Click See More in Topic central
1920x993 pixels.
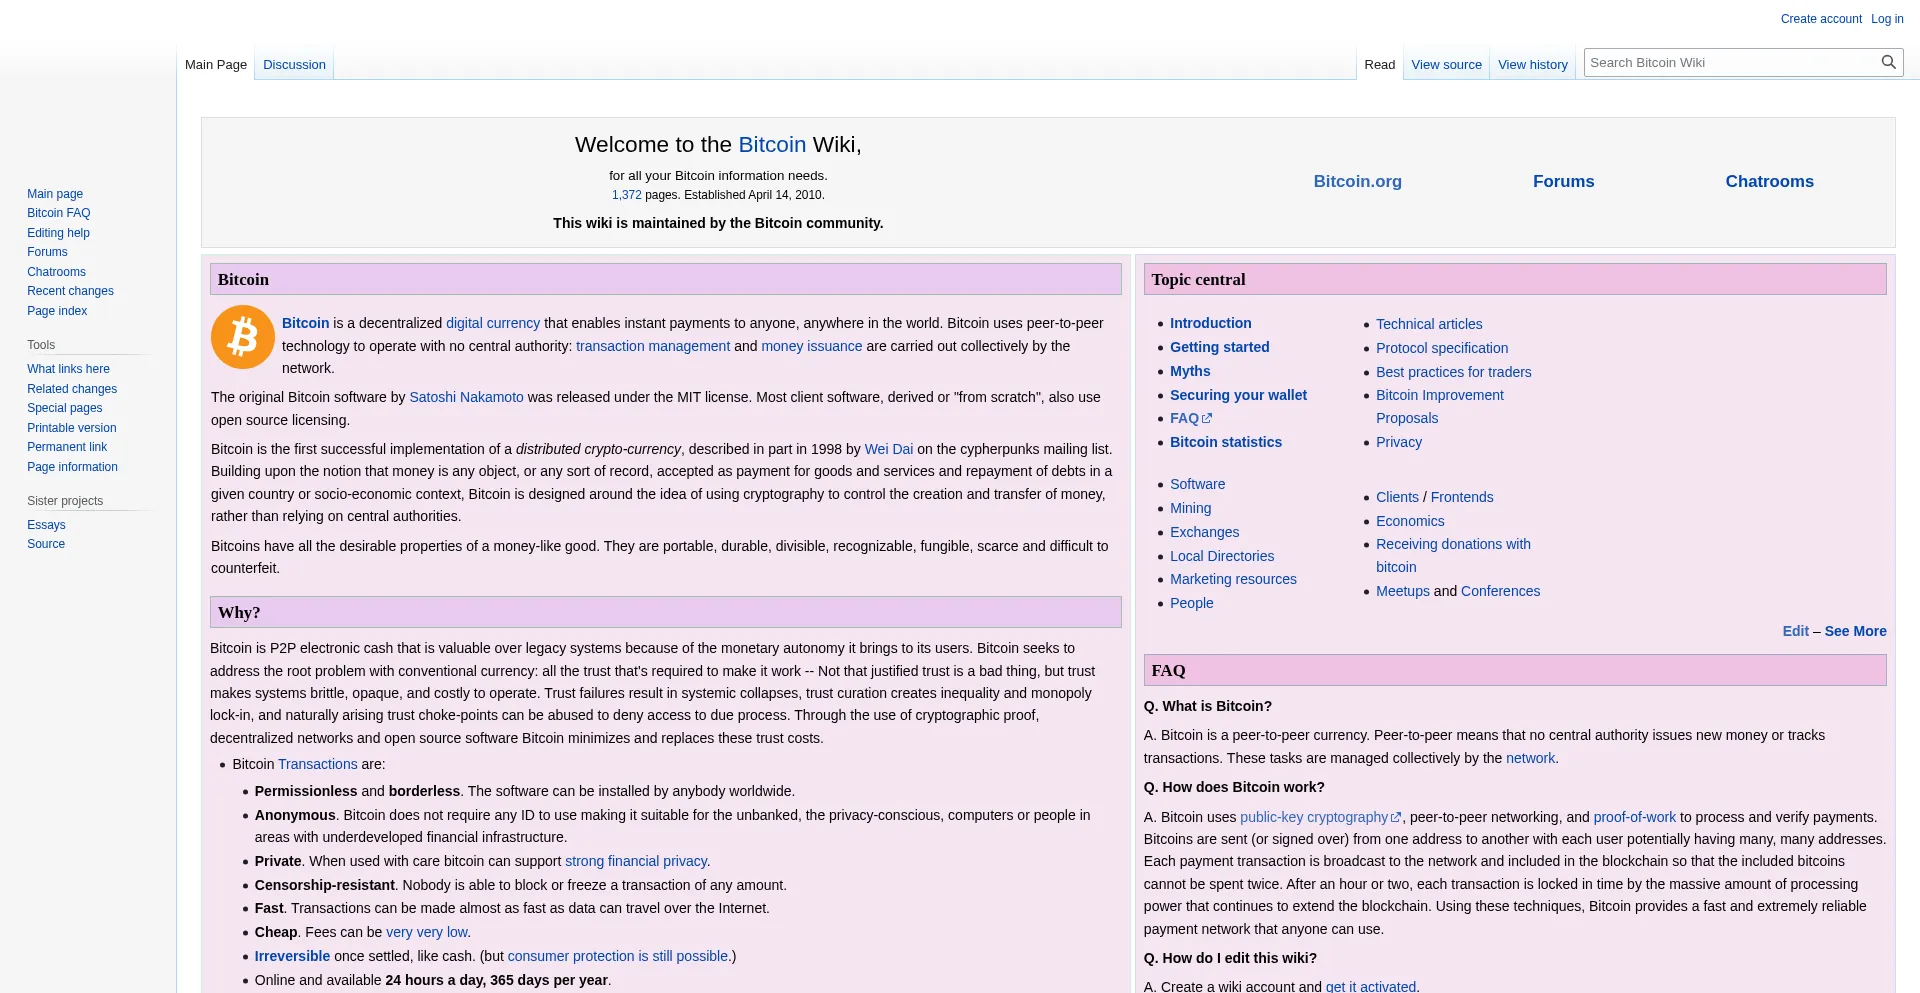tap(1855, 631)
